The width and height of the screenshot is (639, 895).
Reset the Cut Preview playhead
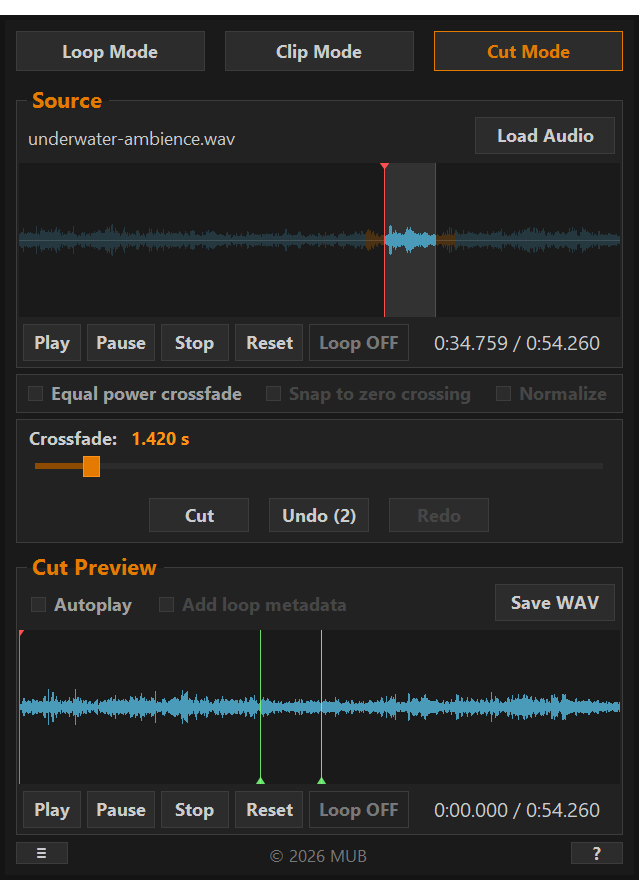(x=269, y=809)
